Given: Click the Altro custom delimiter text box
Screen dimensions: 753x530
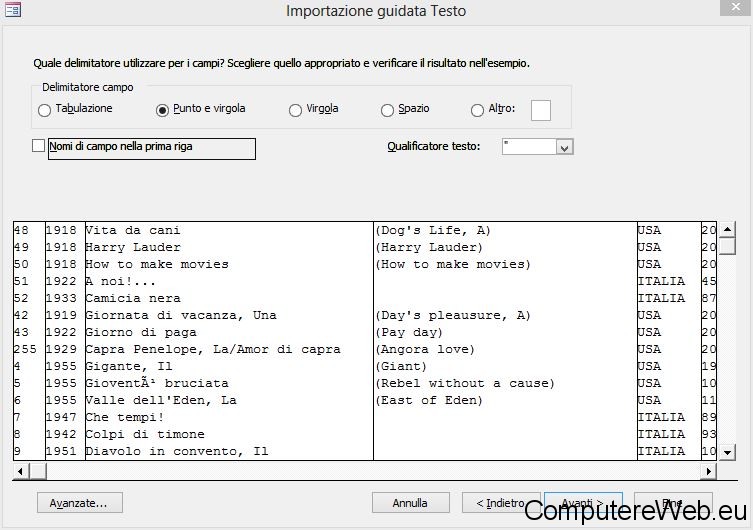Looking at the screenshot, I should pyautogui.click(x=541, y=110).
